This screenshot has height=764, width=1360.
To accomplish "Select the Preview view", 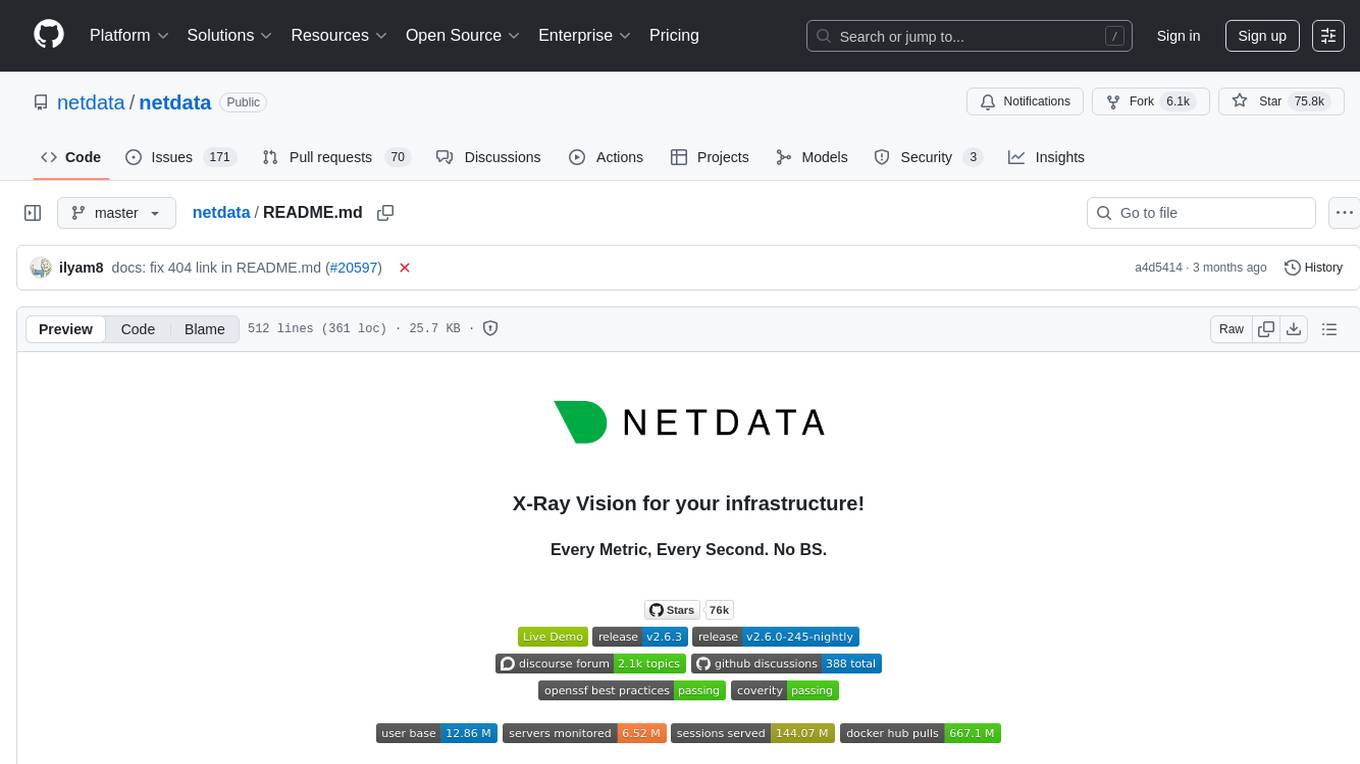I will point(66,329).
